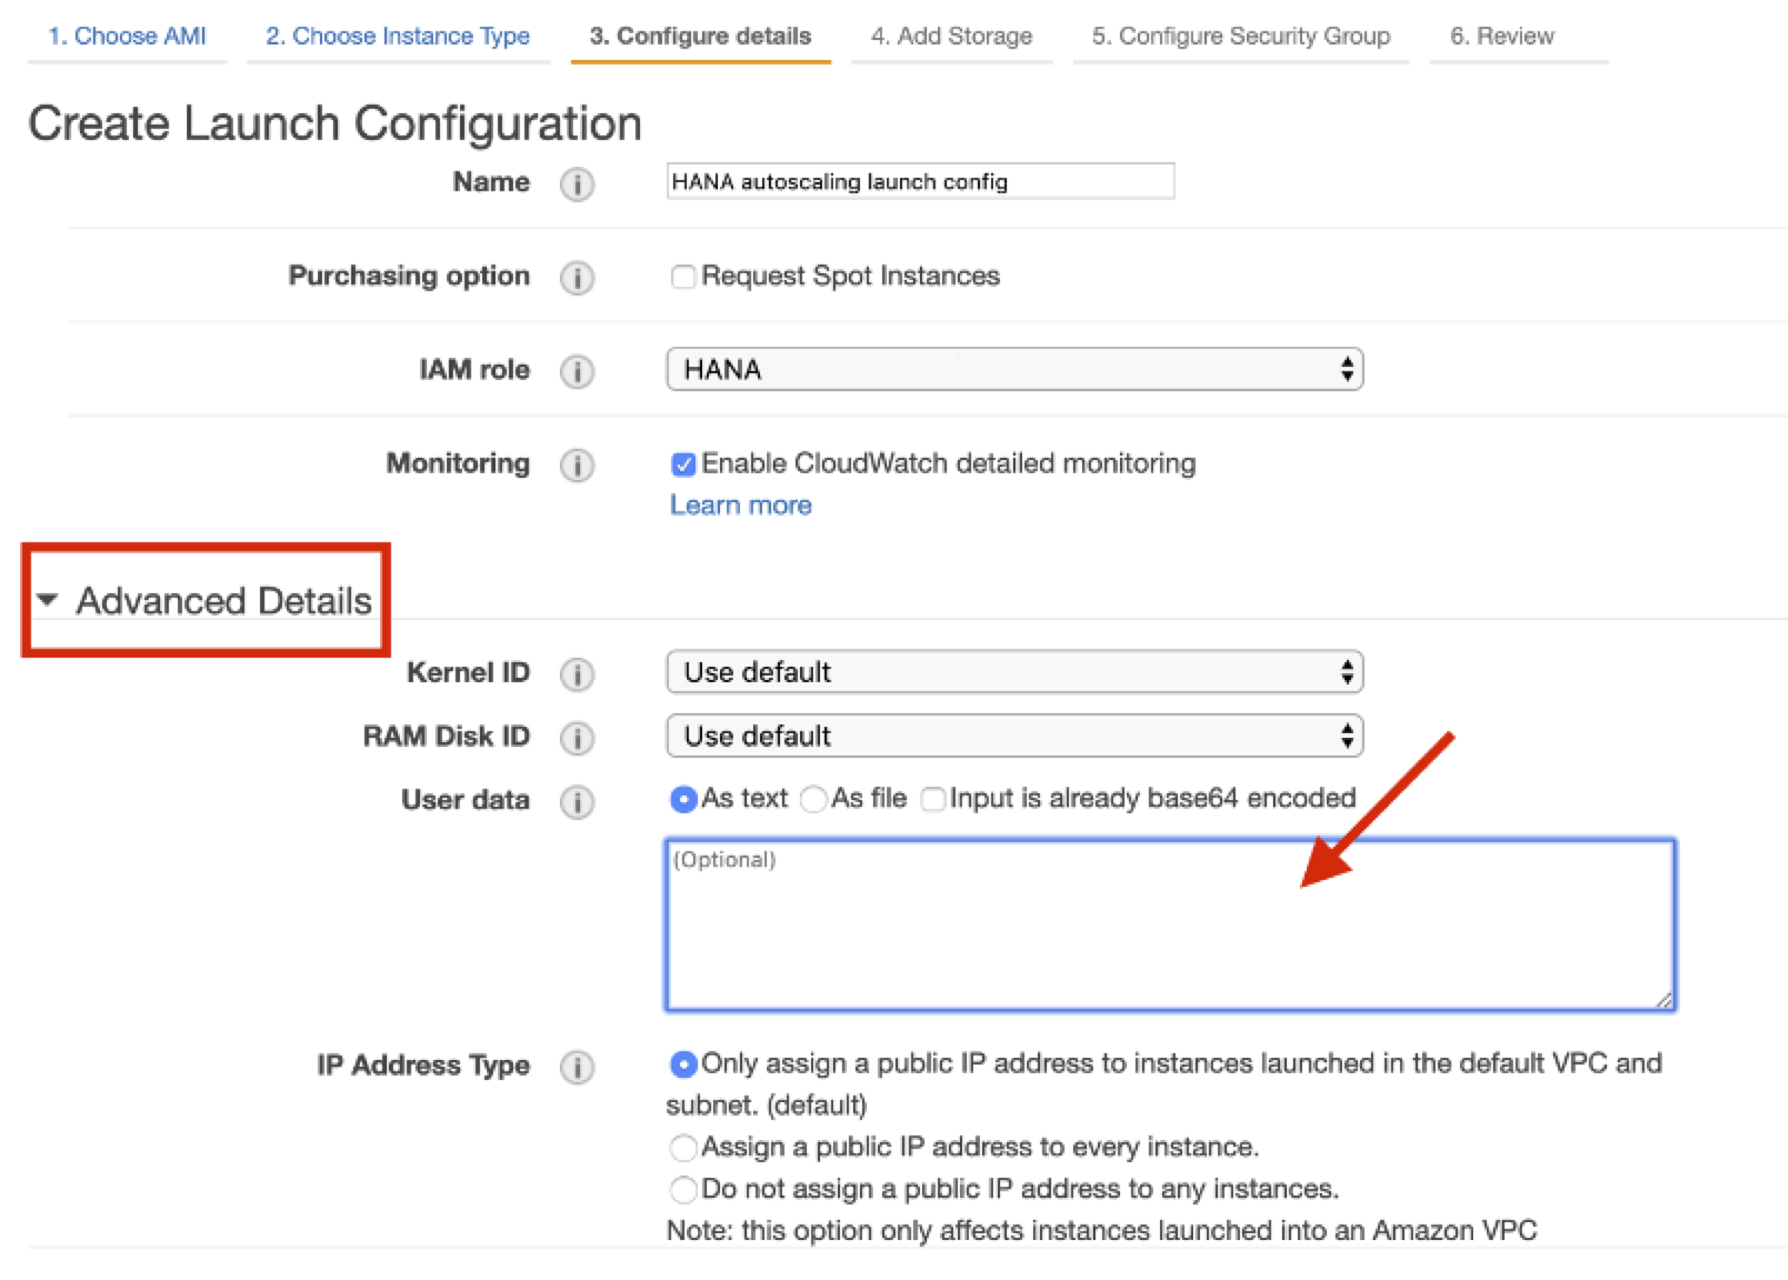Check Input is already base64 encoded
The height and width of the screenshot is (1280, 1788).
[932, 799]
